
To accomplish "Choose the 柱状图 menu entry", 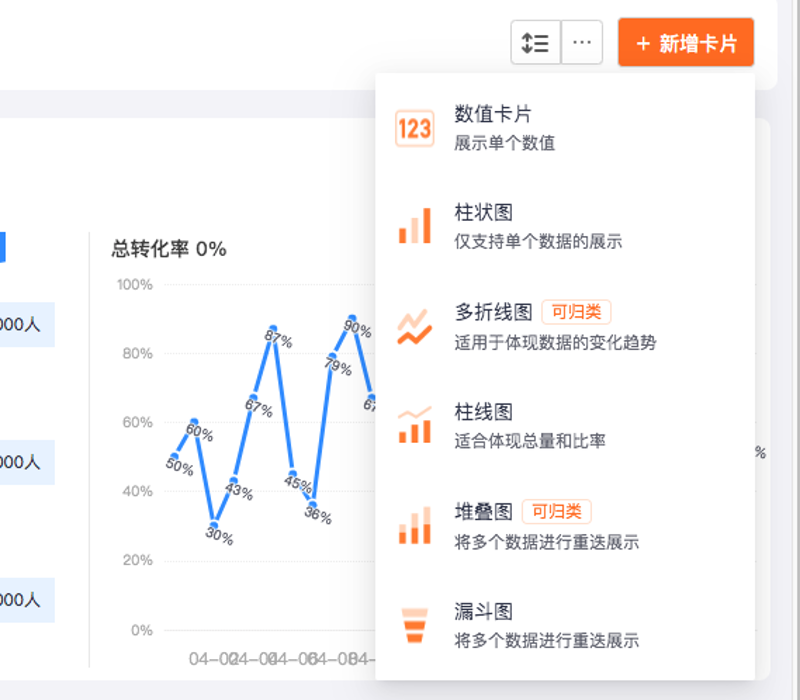I will [x=565, y=227].
